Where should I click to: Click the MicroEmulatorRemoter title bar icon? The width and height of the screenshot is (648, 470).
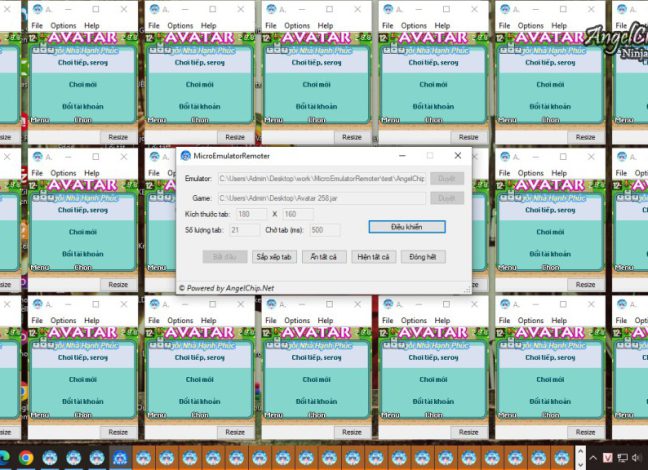[185, 156]
